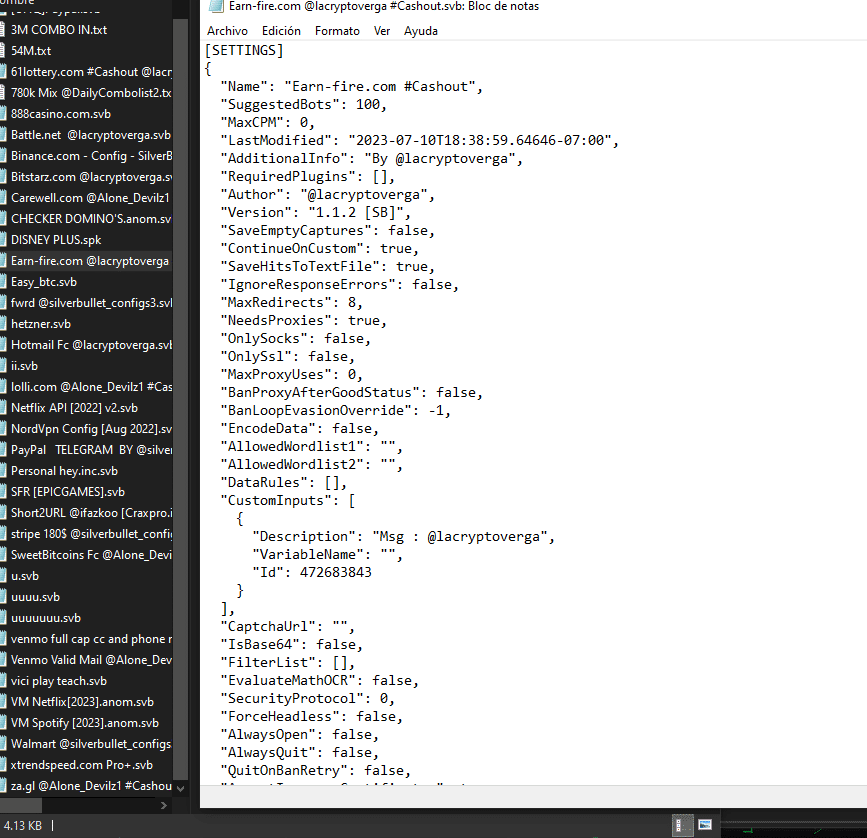Image resolution: width=867 pixels, height=838 pixels.
Task: Select za.gl @Alone_Devilz1 #Cashou file
Action: coord(86,786)
